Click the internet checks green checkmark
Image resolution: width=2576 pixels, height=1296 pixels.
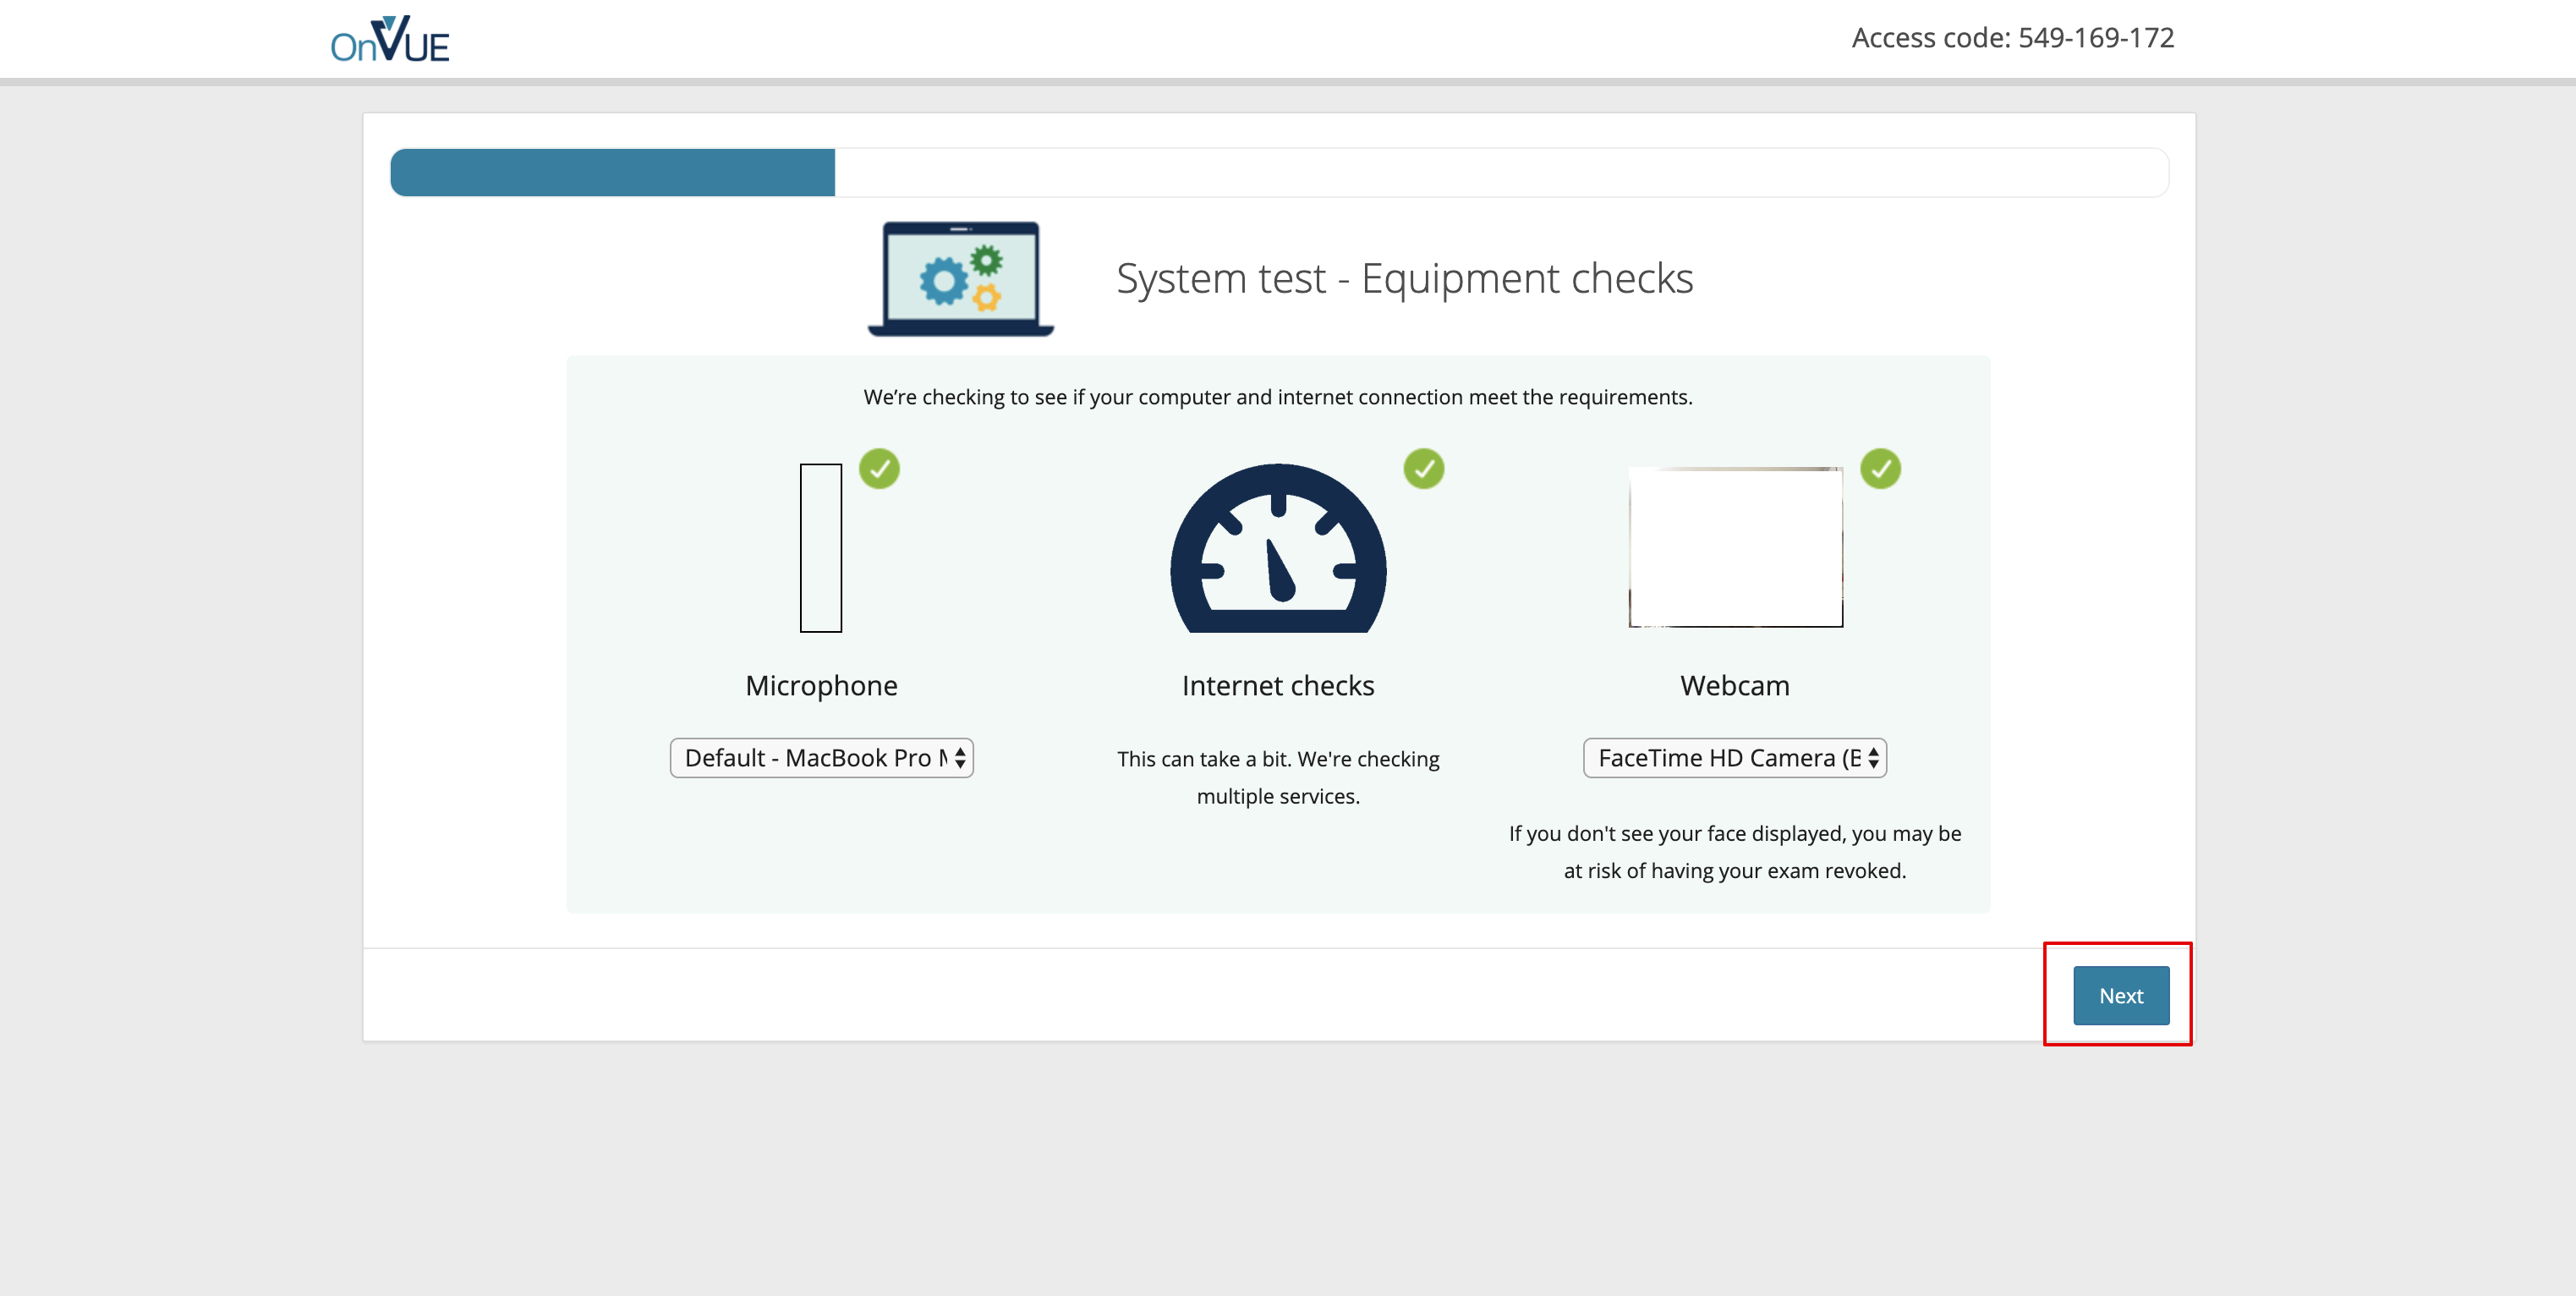pos(1423,469)
